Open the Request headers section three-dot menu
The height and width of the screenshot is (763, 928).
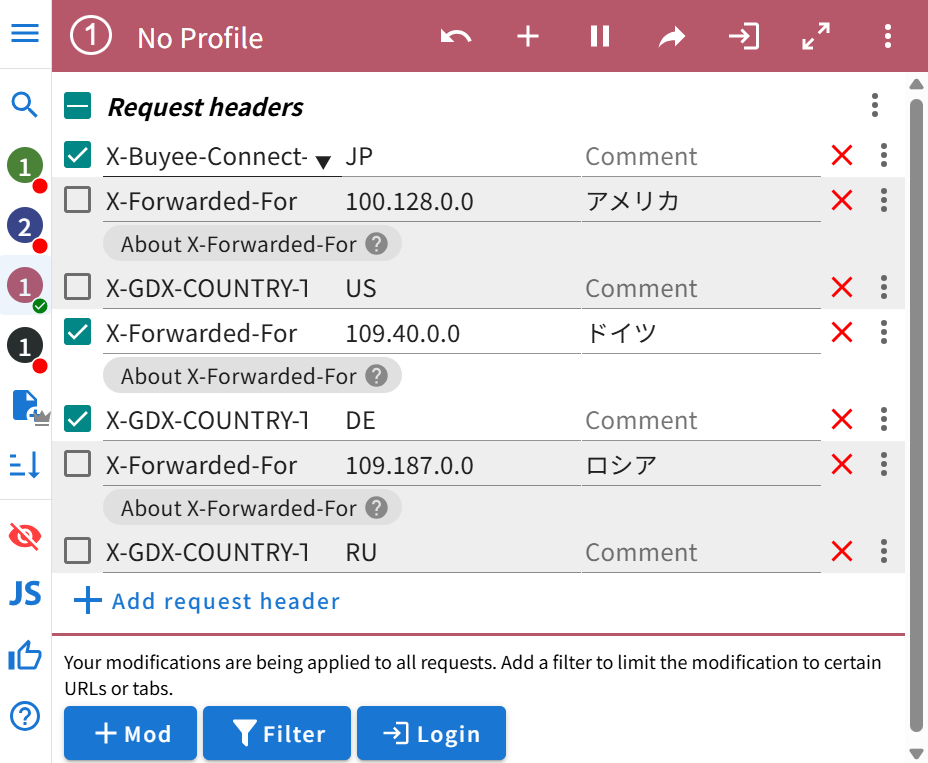coord(875,105)
